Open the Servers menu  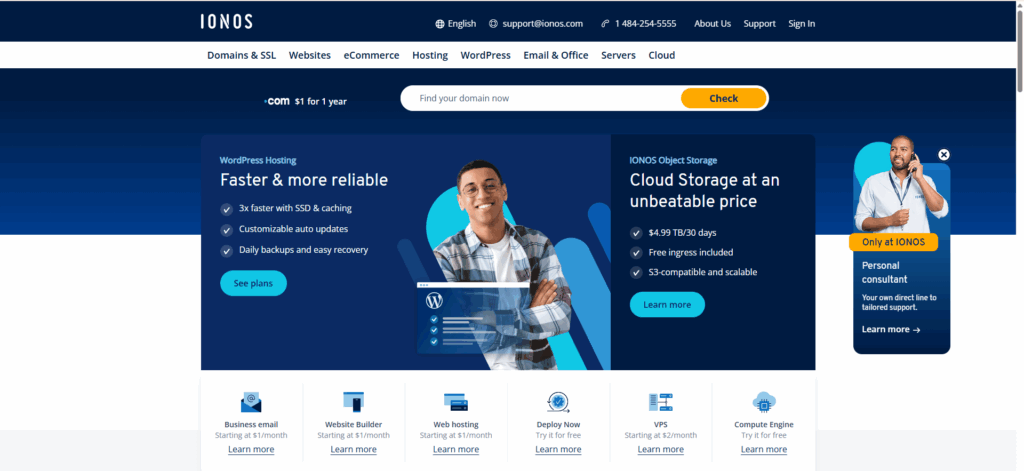click(618, 56)
